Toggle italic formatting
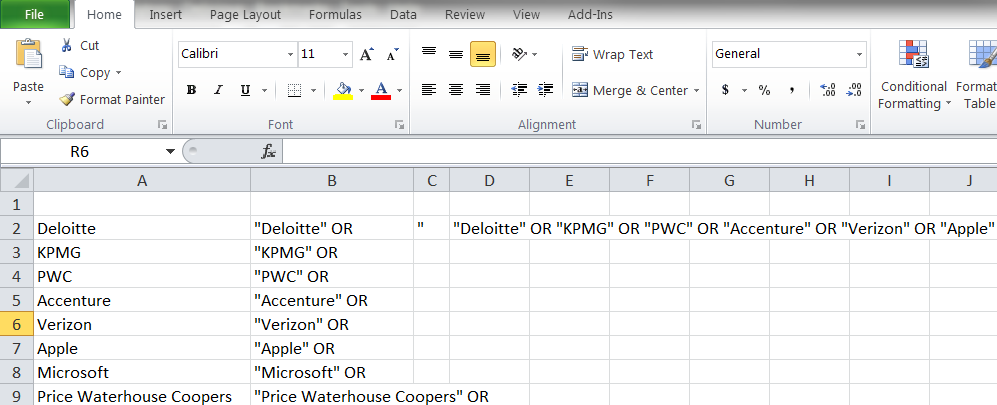The width and height of the screenshot is (997, 405). (218, 90)
